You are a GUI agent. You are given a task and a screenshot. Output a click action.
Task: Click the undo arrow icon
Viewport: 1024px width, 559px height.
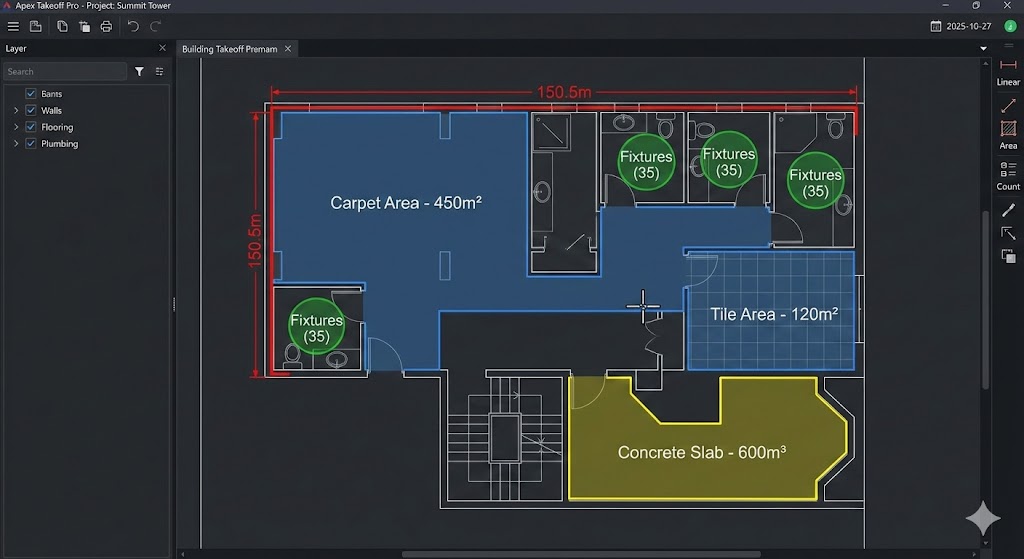click(133, 26)
